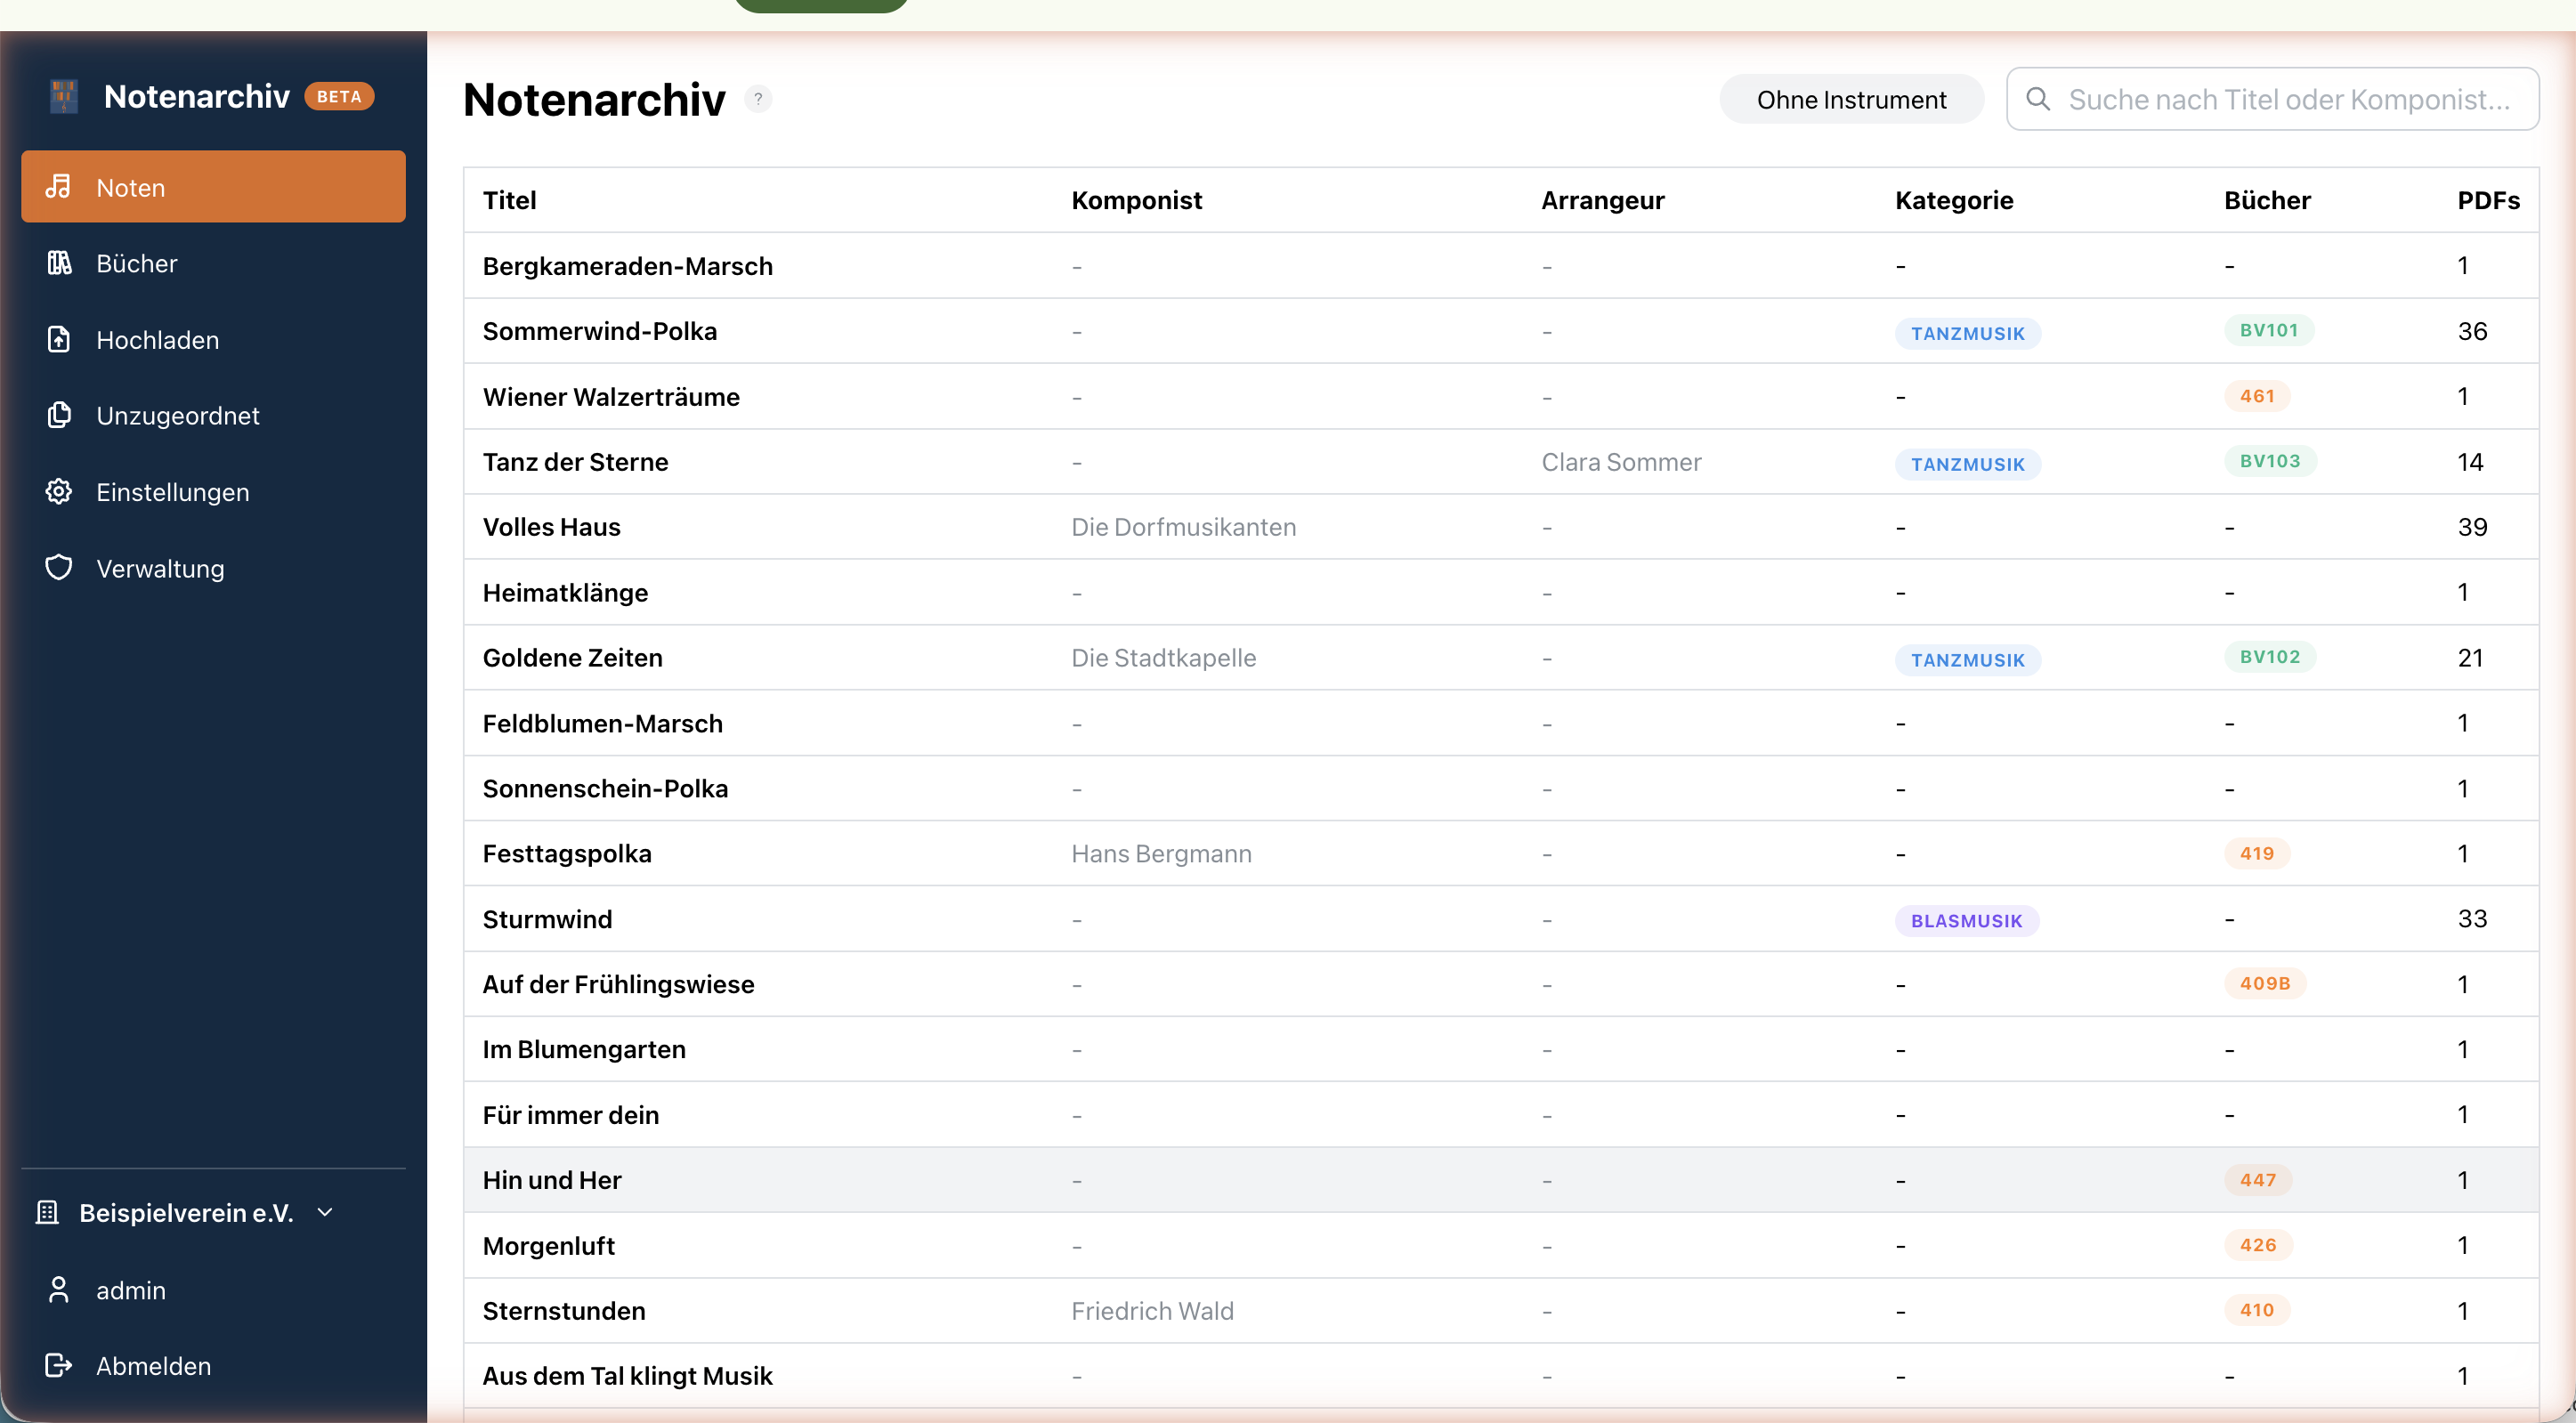Sort the table by the Komponist column
Screen dimensions: 2576x1423
point(1136,200)
